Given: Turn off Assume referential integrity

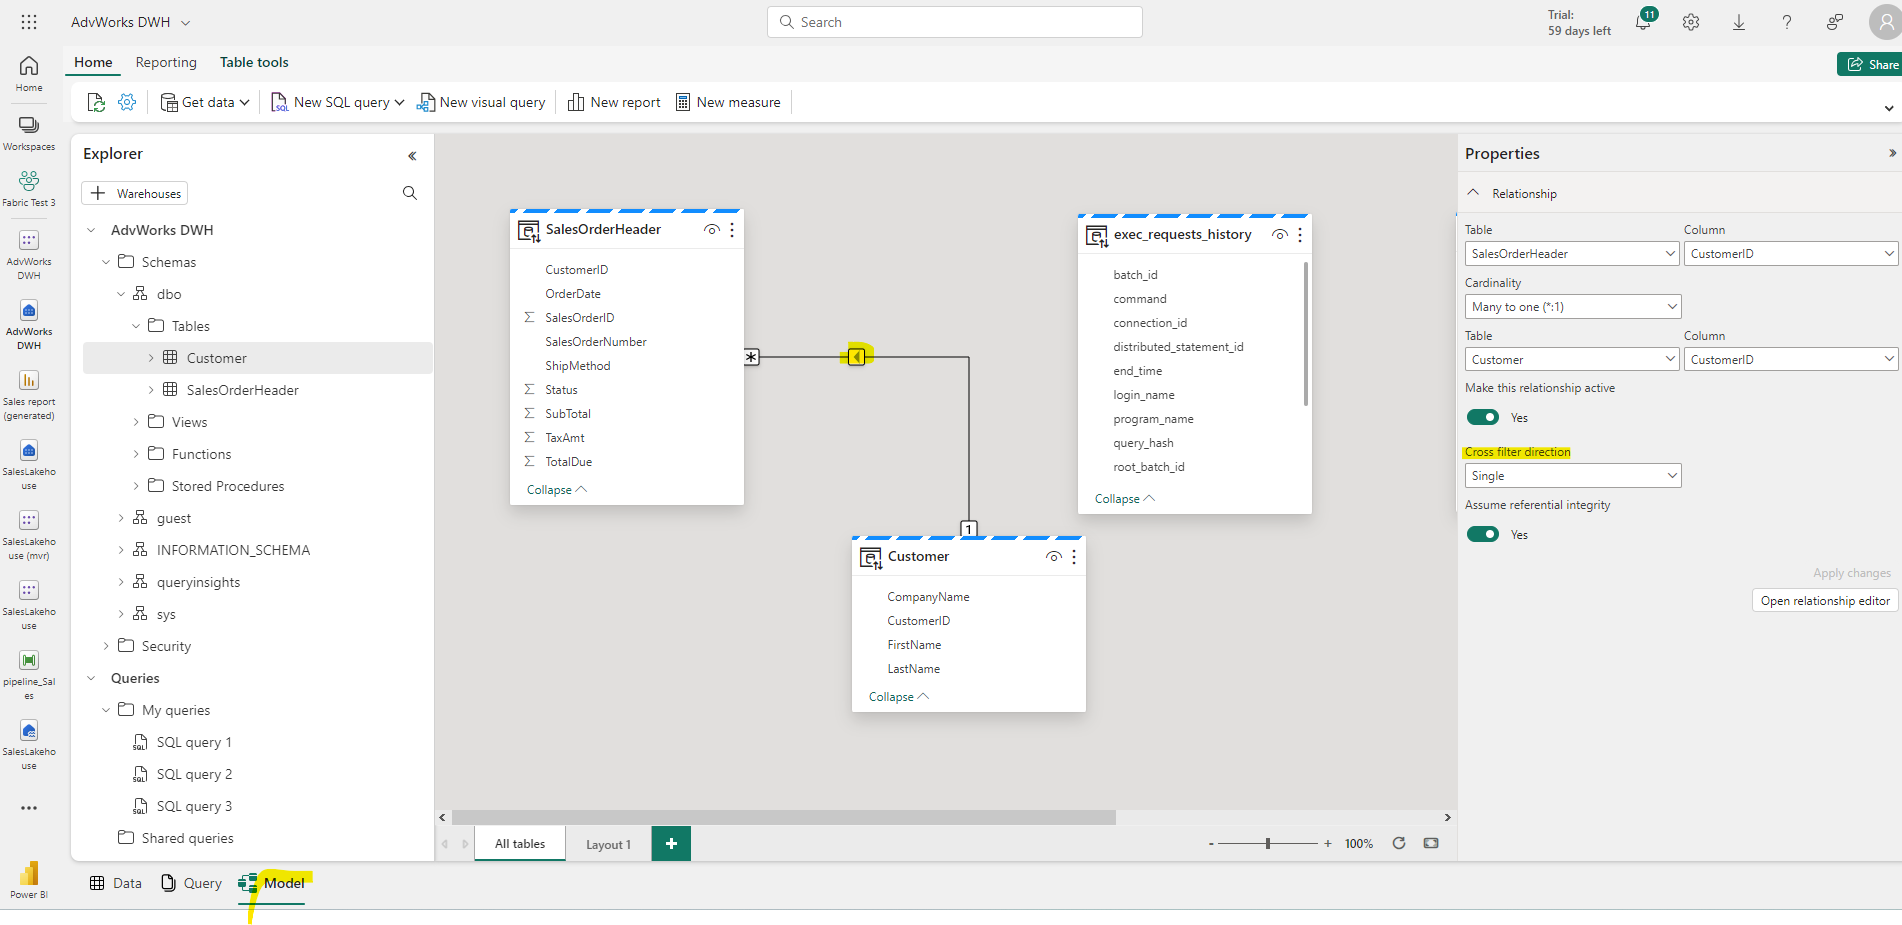Looking at the screenshot, I should 1483,534.
